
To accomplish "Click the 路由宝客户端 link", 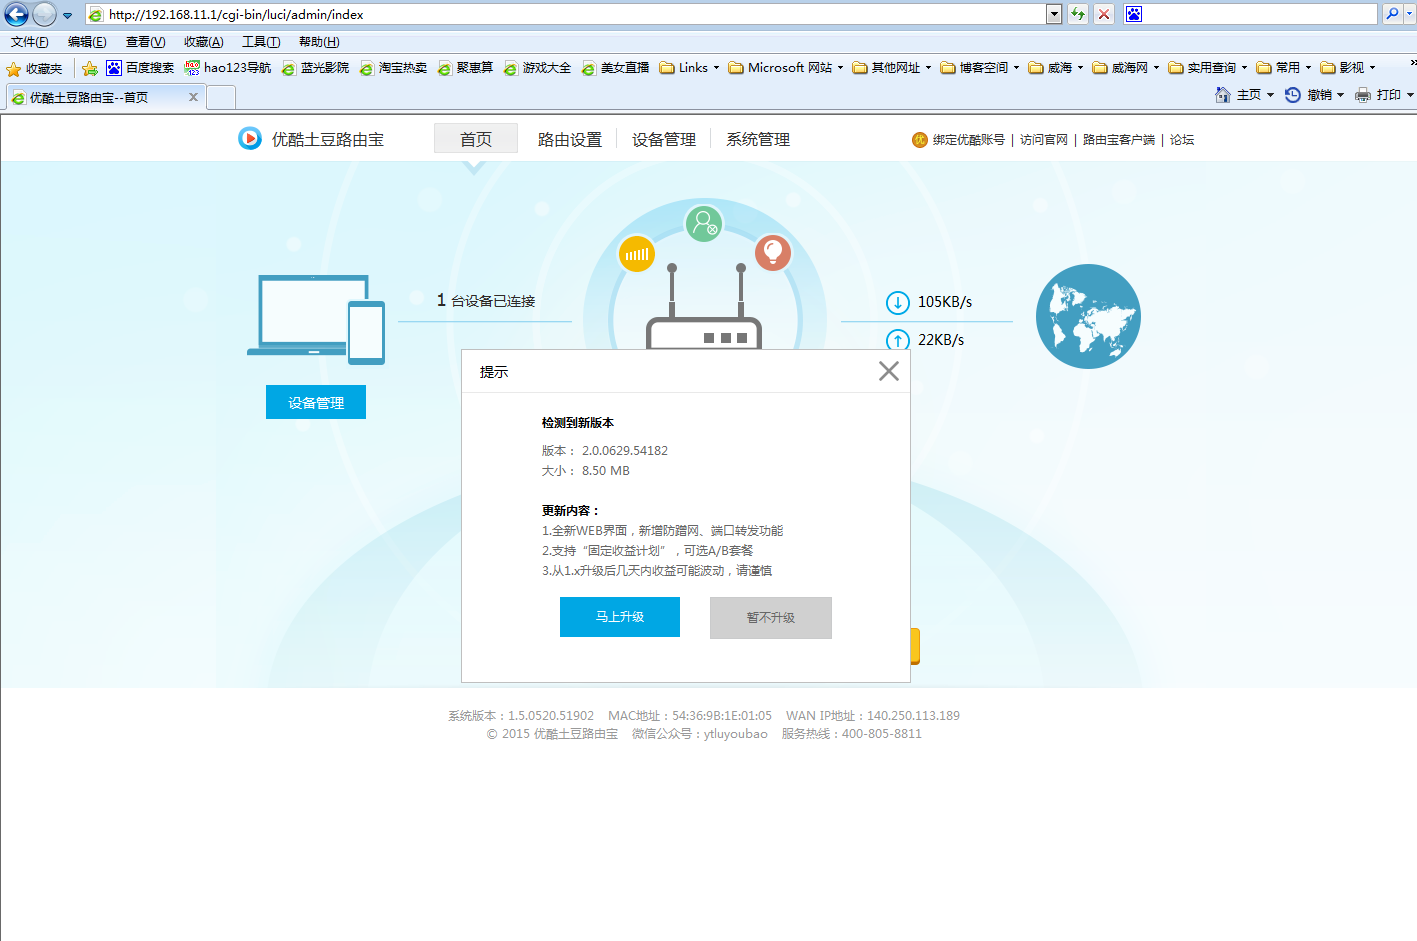I will (1119, 140).
